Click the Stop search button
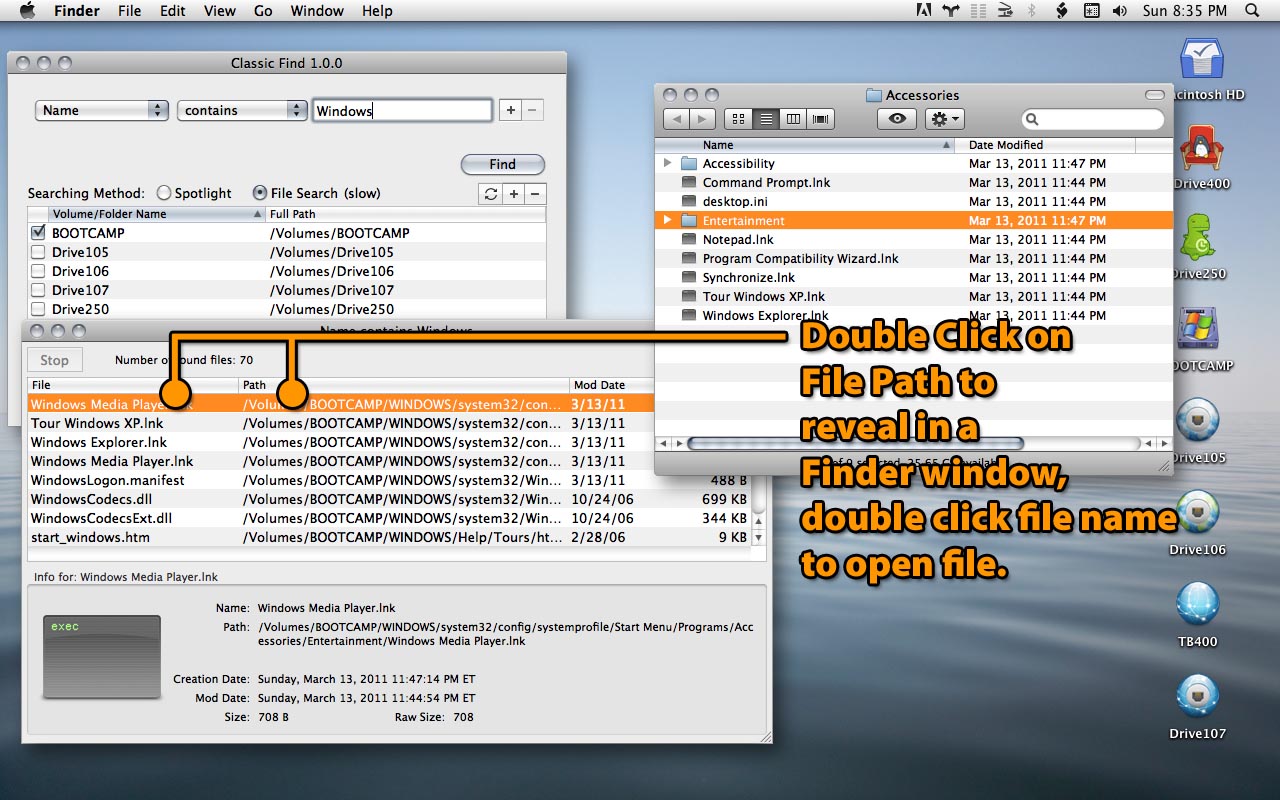Image resolution: width=1280 pixels, height=800 pixels. click(54, 360)
